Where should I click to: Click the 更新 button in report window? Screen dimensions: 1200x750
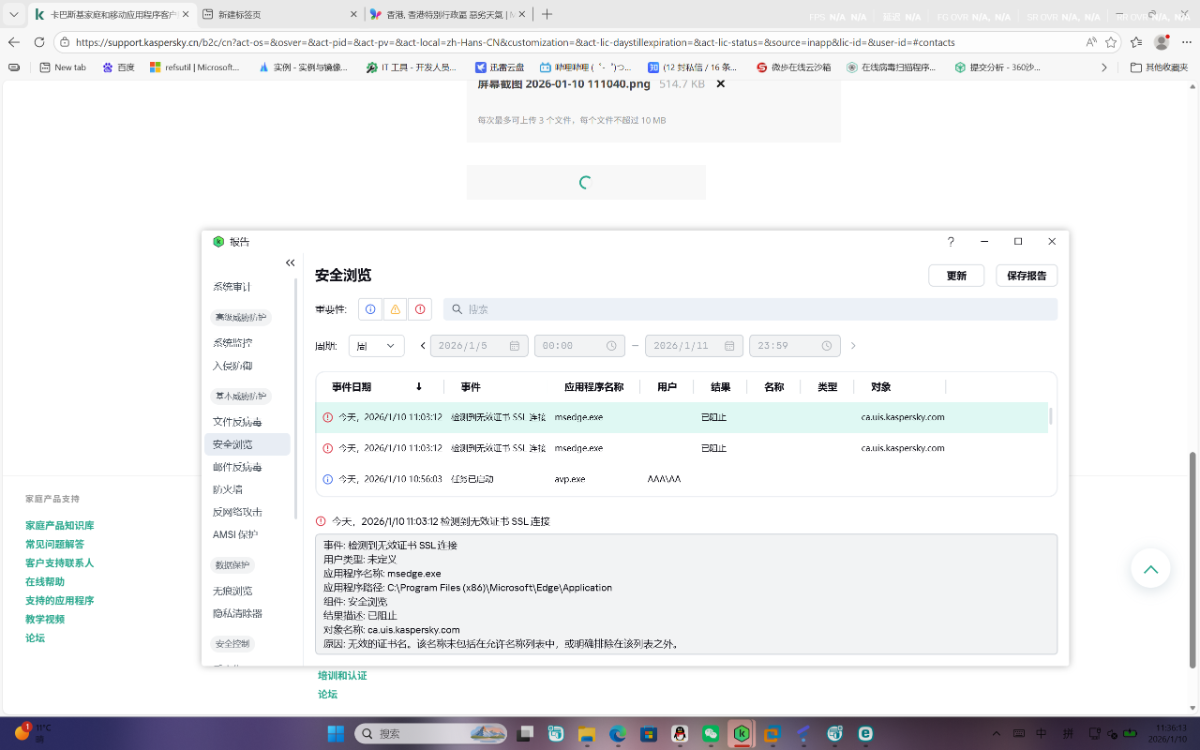pos(956,276)
